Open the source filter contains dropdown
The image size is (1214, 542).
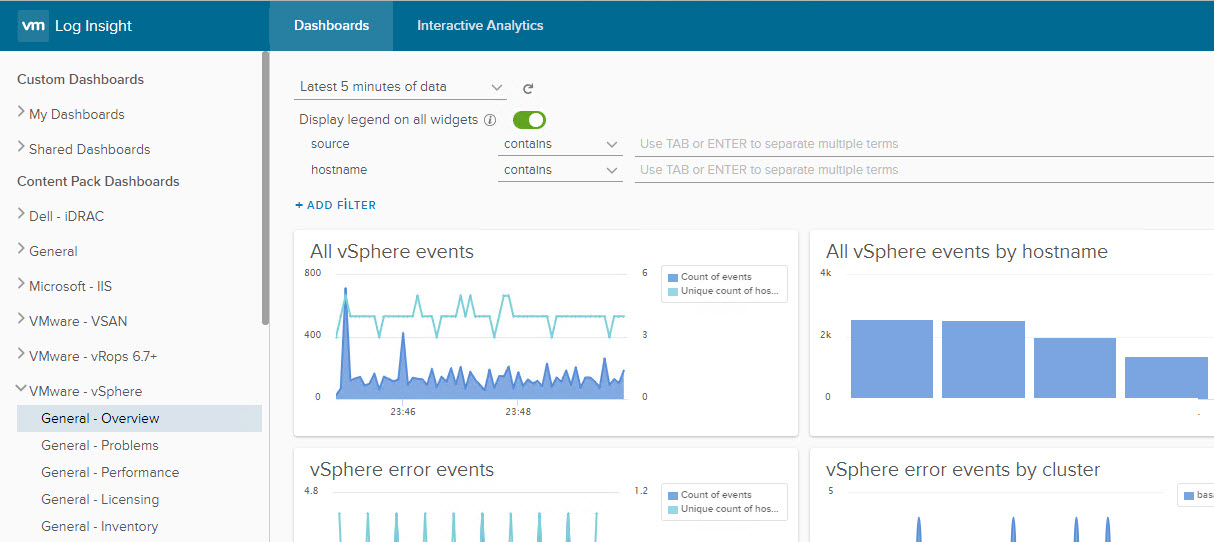coord(561,144)
